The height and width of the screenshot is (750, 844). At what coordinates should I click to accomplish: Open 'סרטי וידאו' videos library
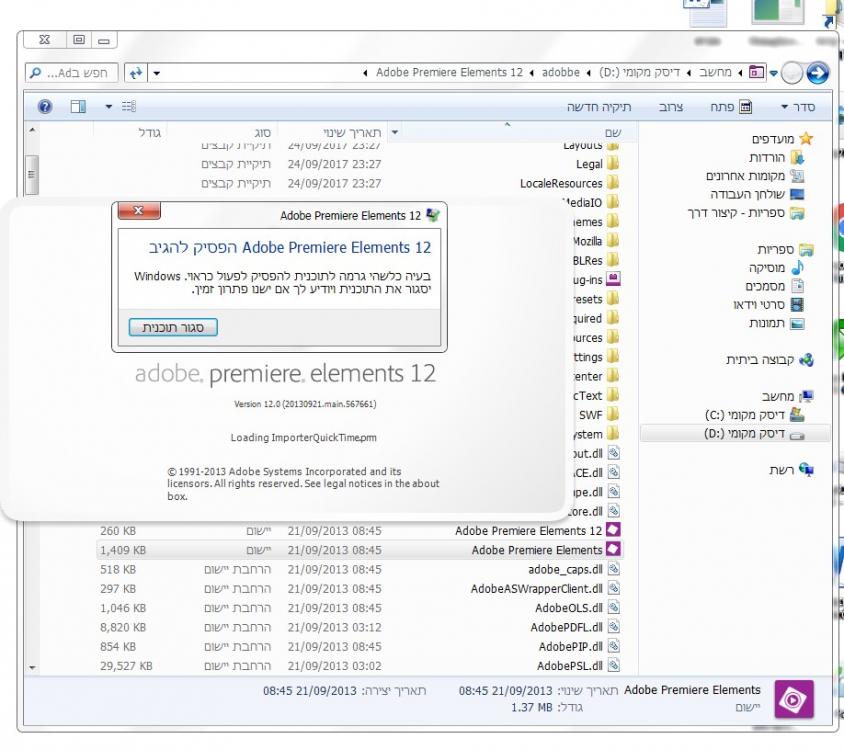coord(759,305)
